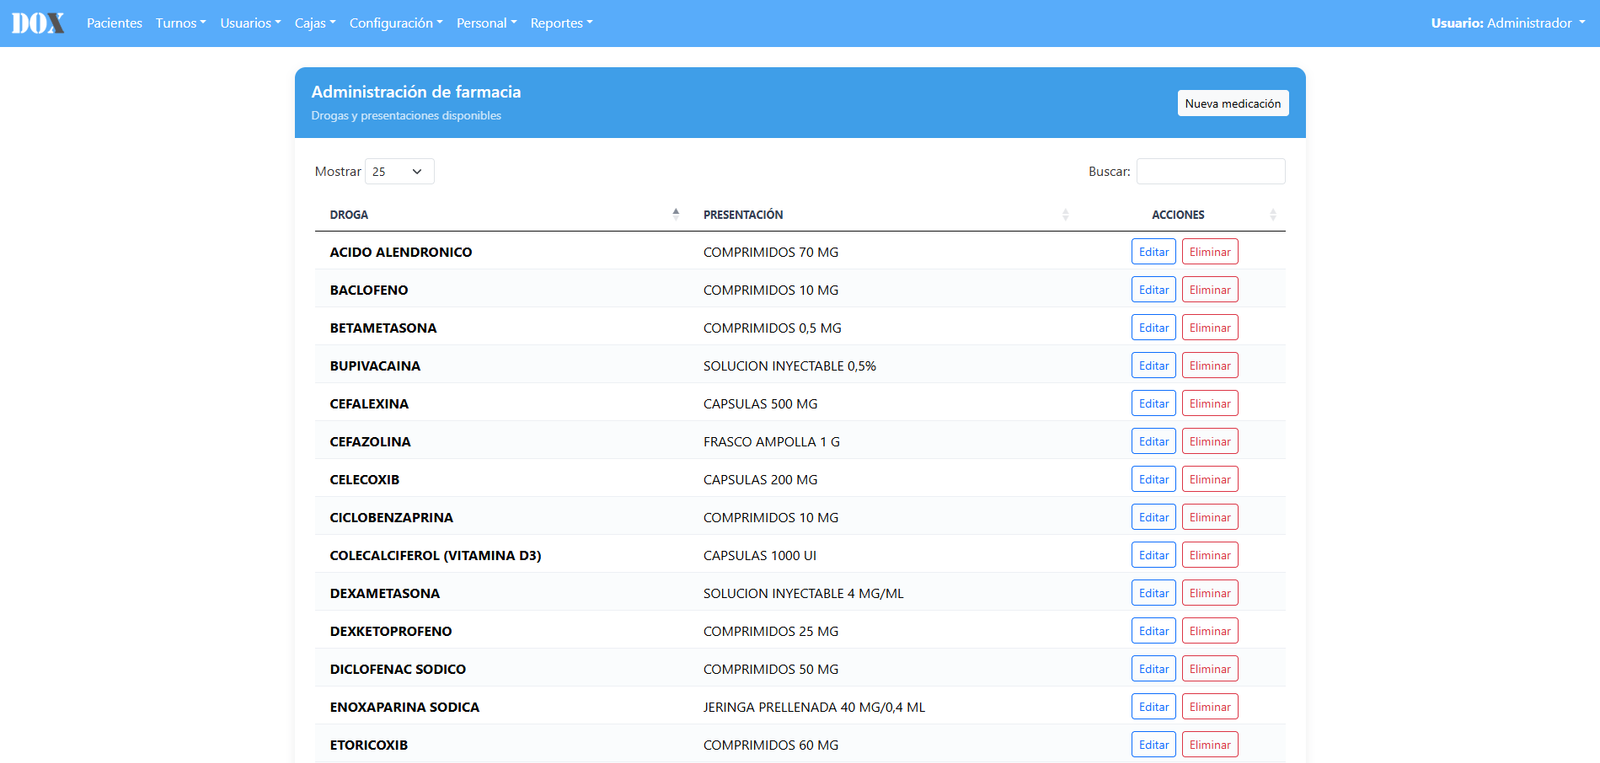
Task: Delete the ENOXAPARINA SODICA entry
Action: (1210, 708)
